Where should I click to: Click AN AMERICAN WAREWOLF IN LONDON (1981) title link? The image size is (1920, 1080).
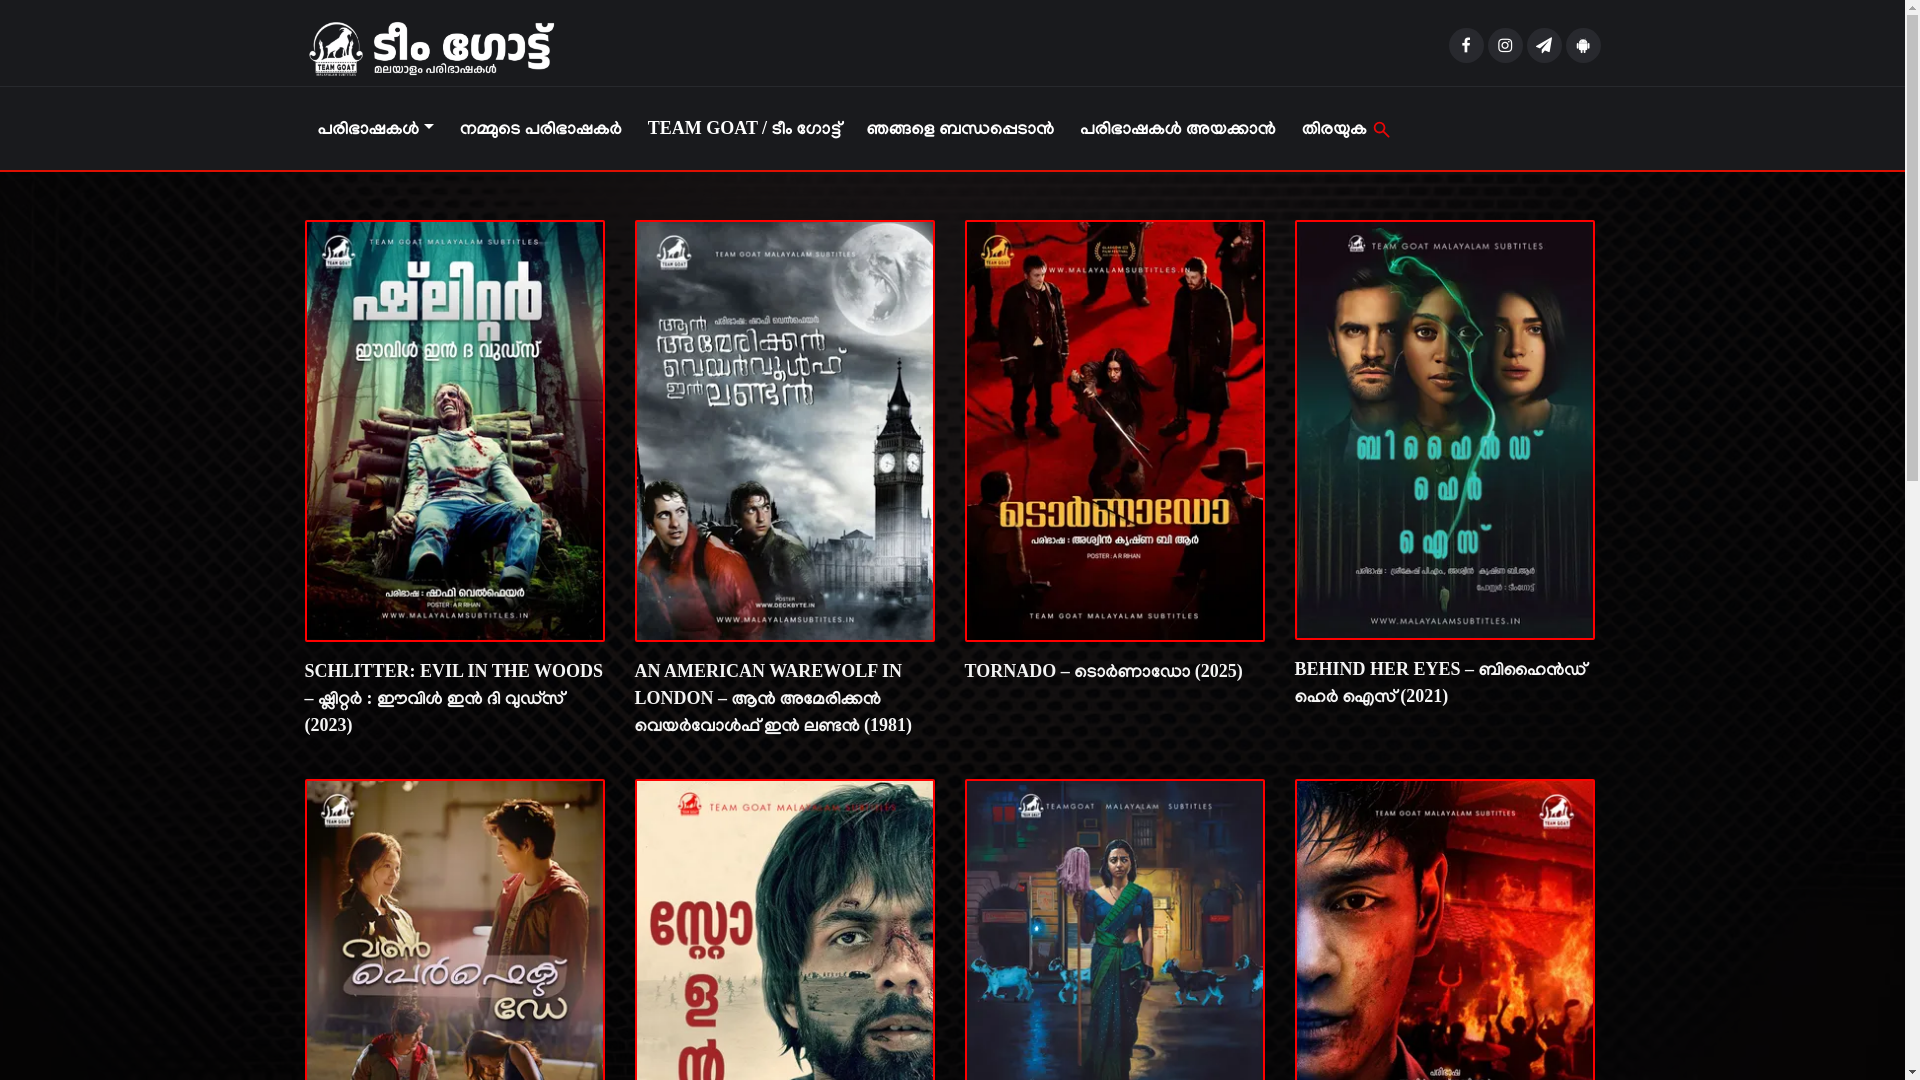[773, 698]
